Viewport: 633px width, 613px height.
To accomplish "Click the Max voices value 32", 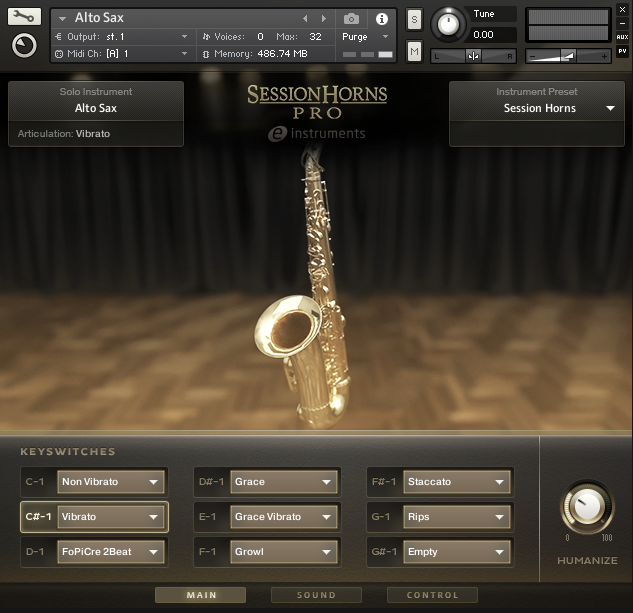I will 315,37.
